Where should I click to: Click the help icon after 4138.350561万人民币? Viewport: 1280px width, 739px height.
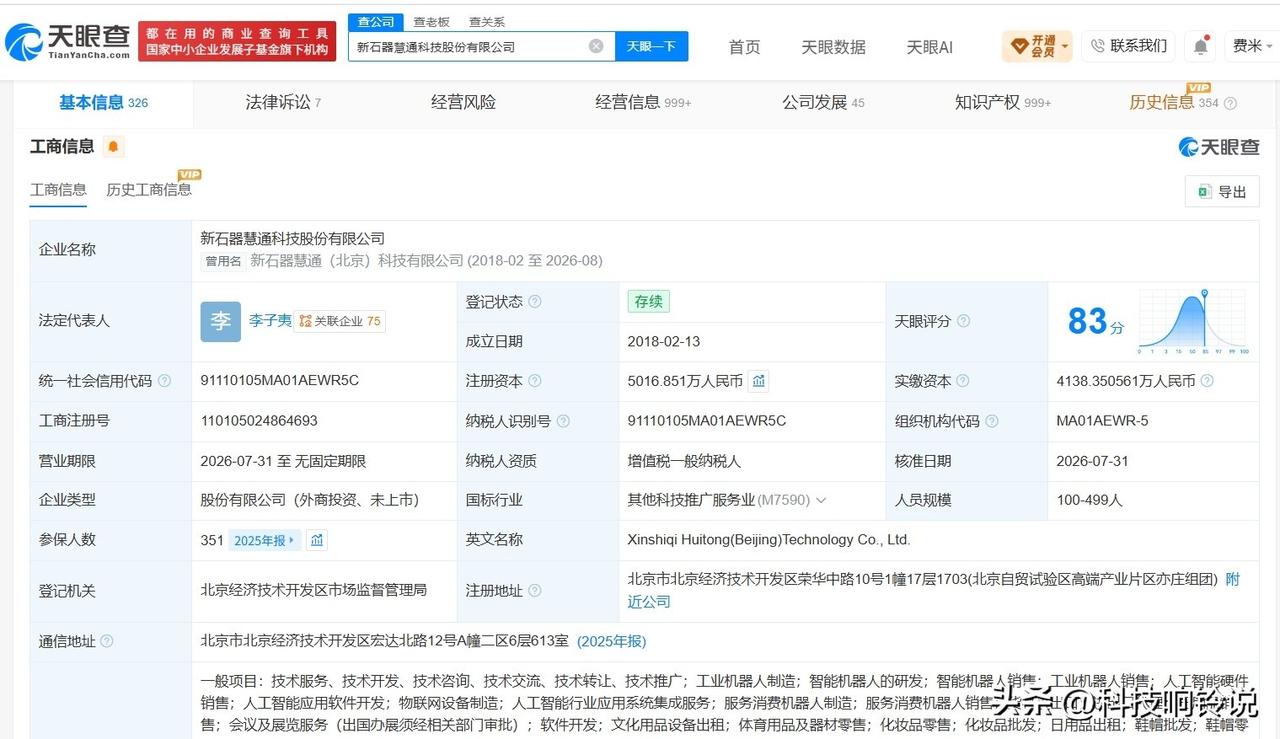click(x=1207, y=381)
